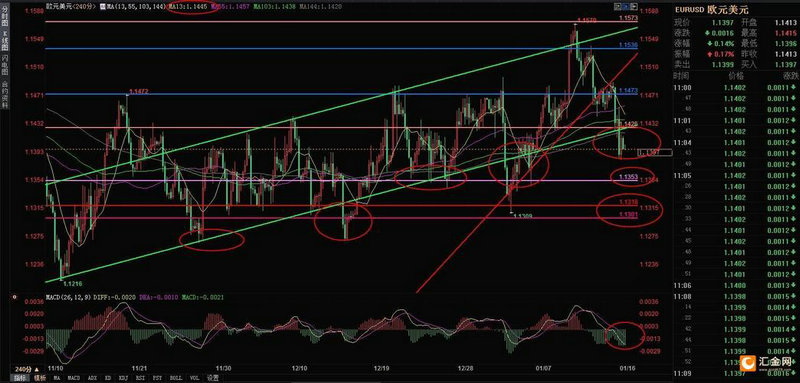Apply the BOLL indicator from bottom bar

tap(176, 378)
